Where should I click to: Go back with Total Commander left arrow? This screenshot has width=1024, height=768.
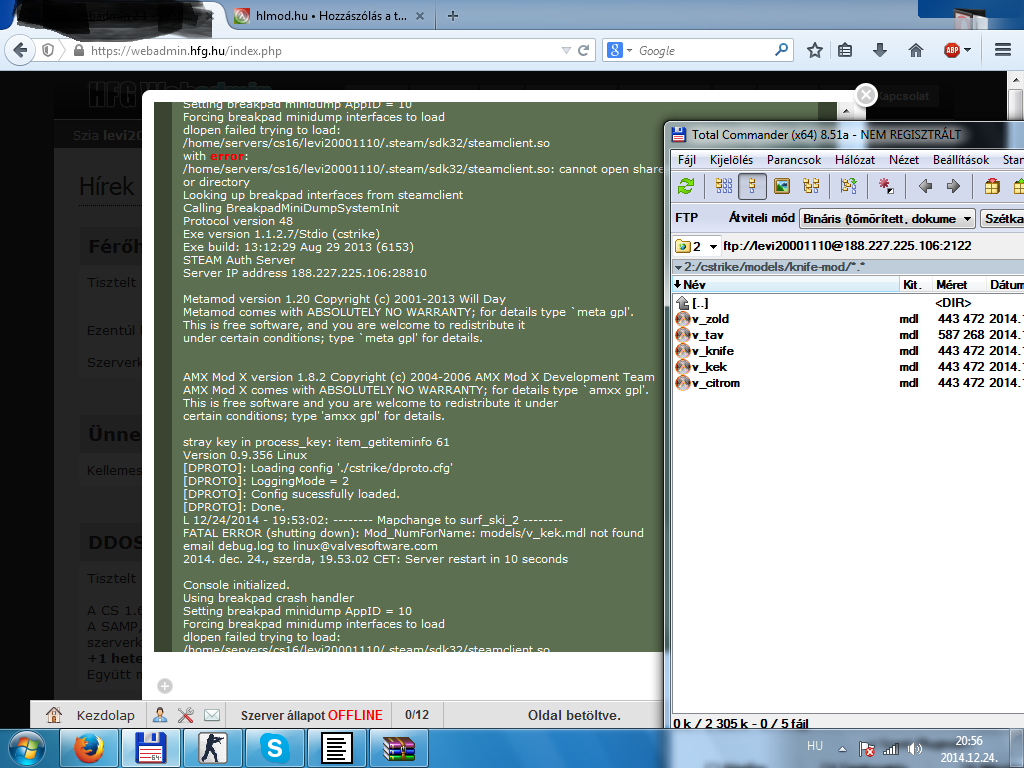925,186
